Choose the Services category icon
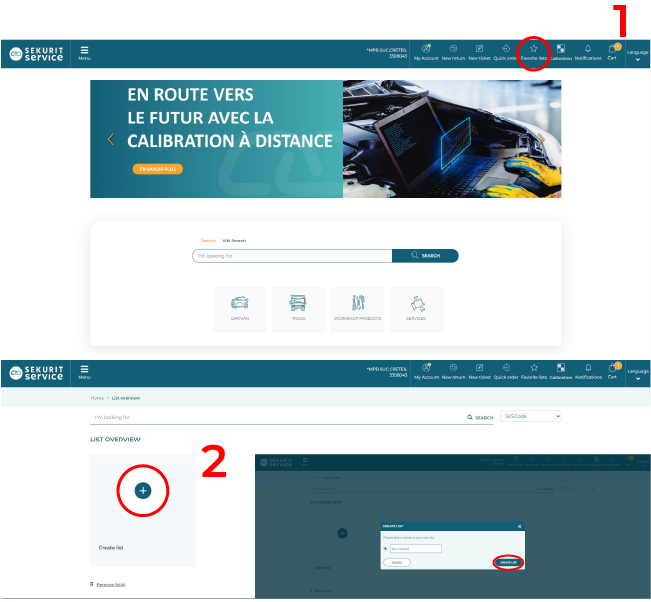The image size is (651, 602). click(416, 304)
